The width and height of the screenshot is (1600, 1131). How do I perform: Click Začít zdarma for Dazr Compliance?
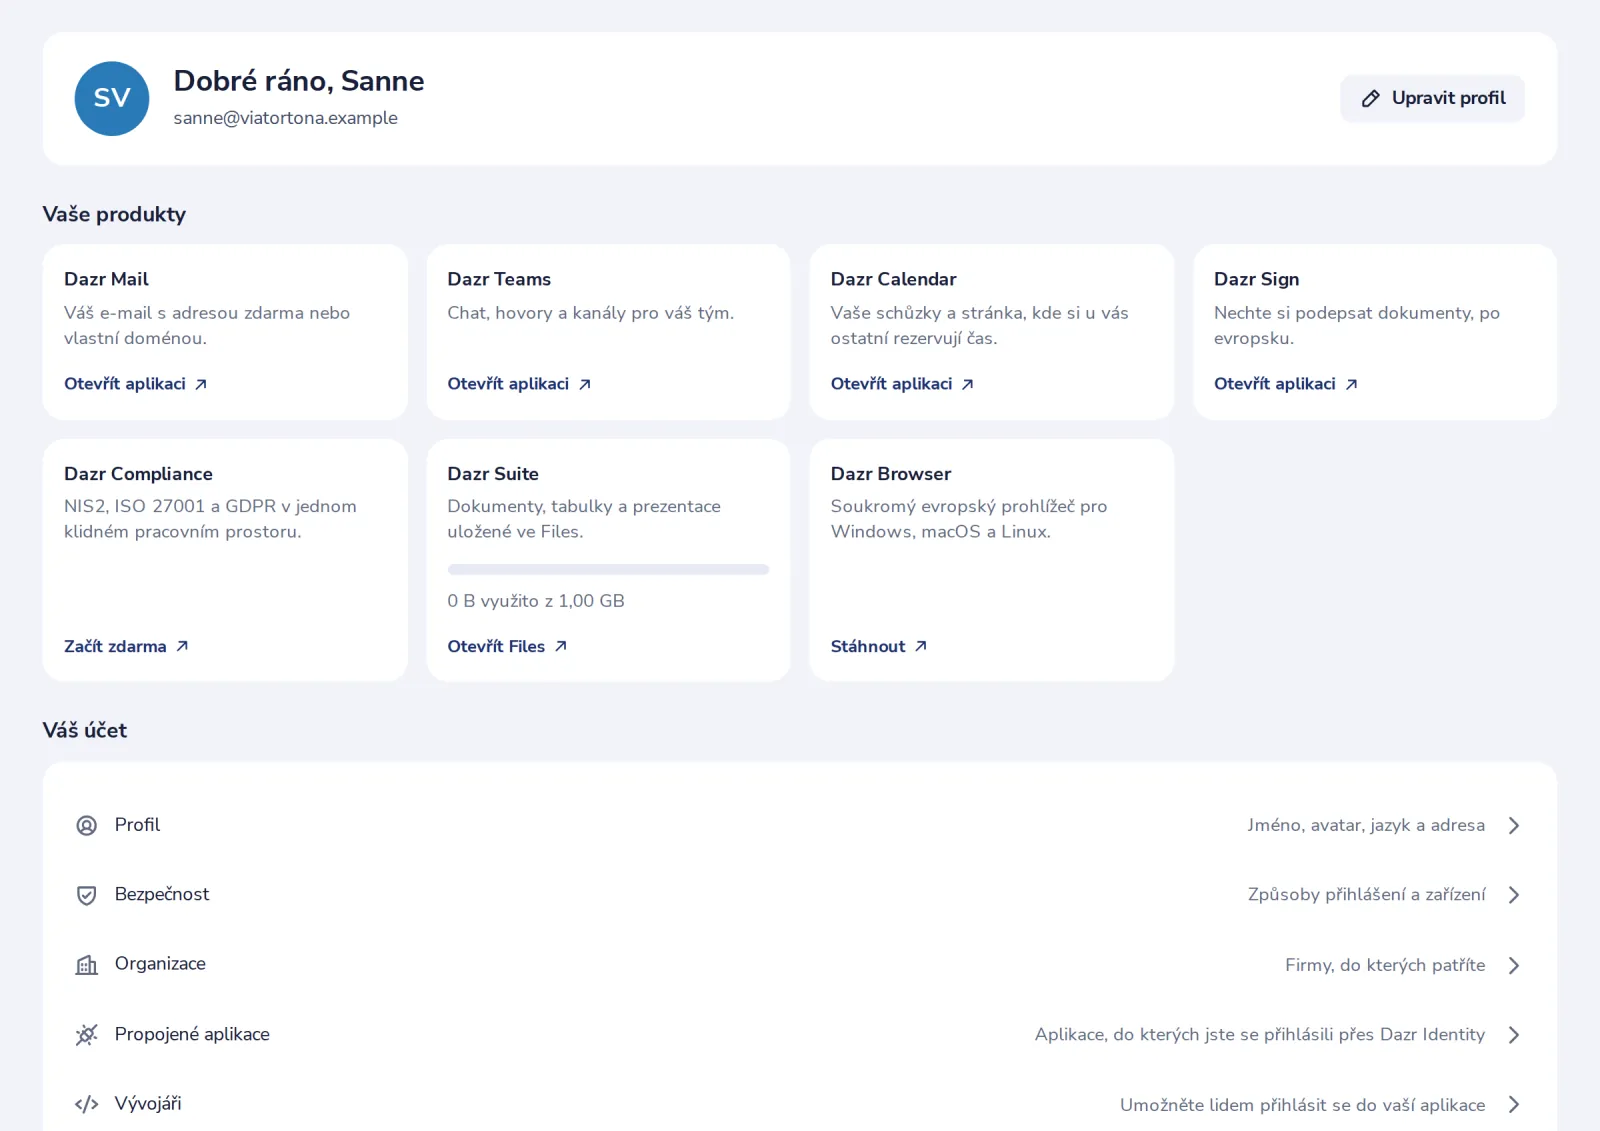[127, 646]
